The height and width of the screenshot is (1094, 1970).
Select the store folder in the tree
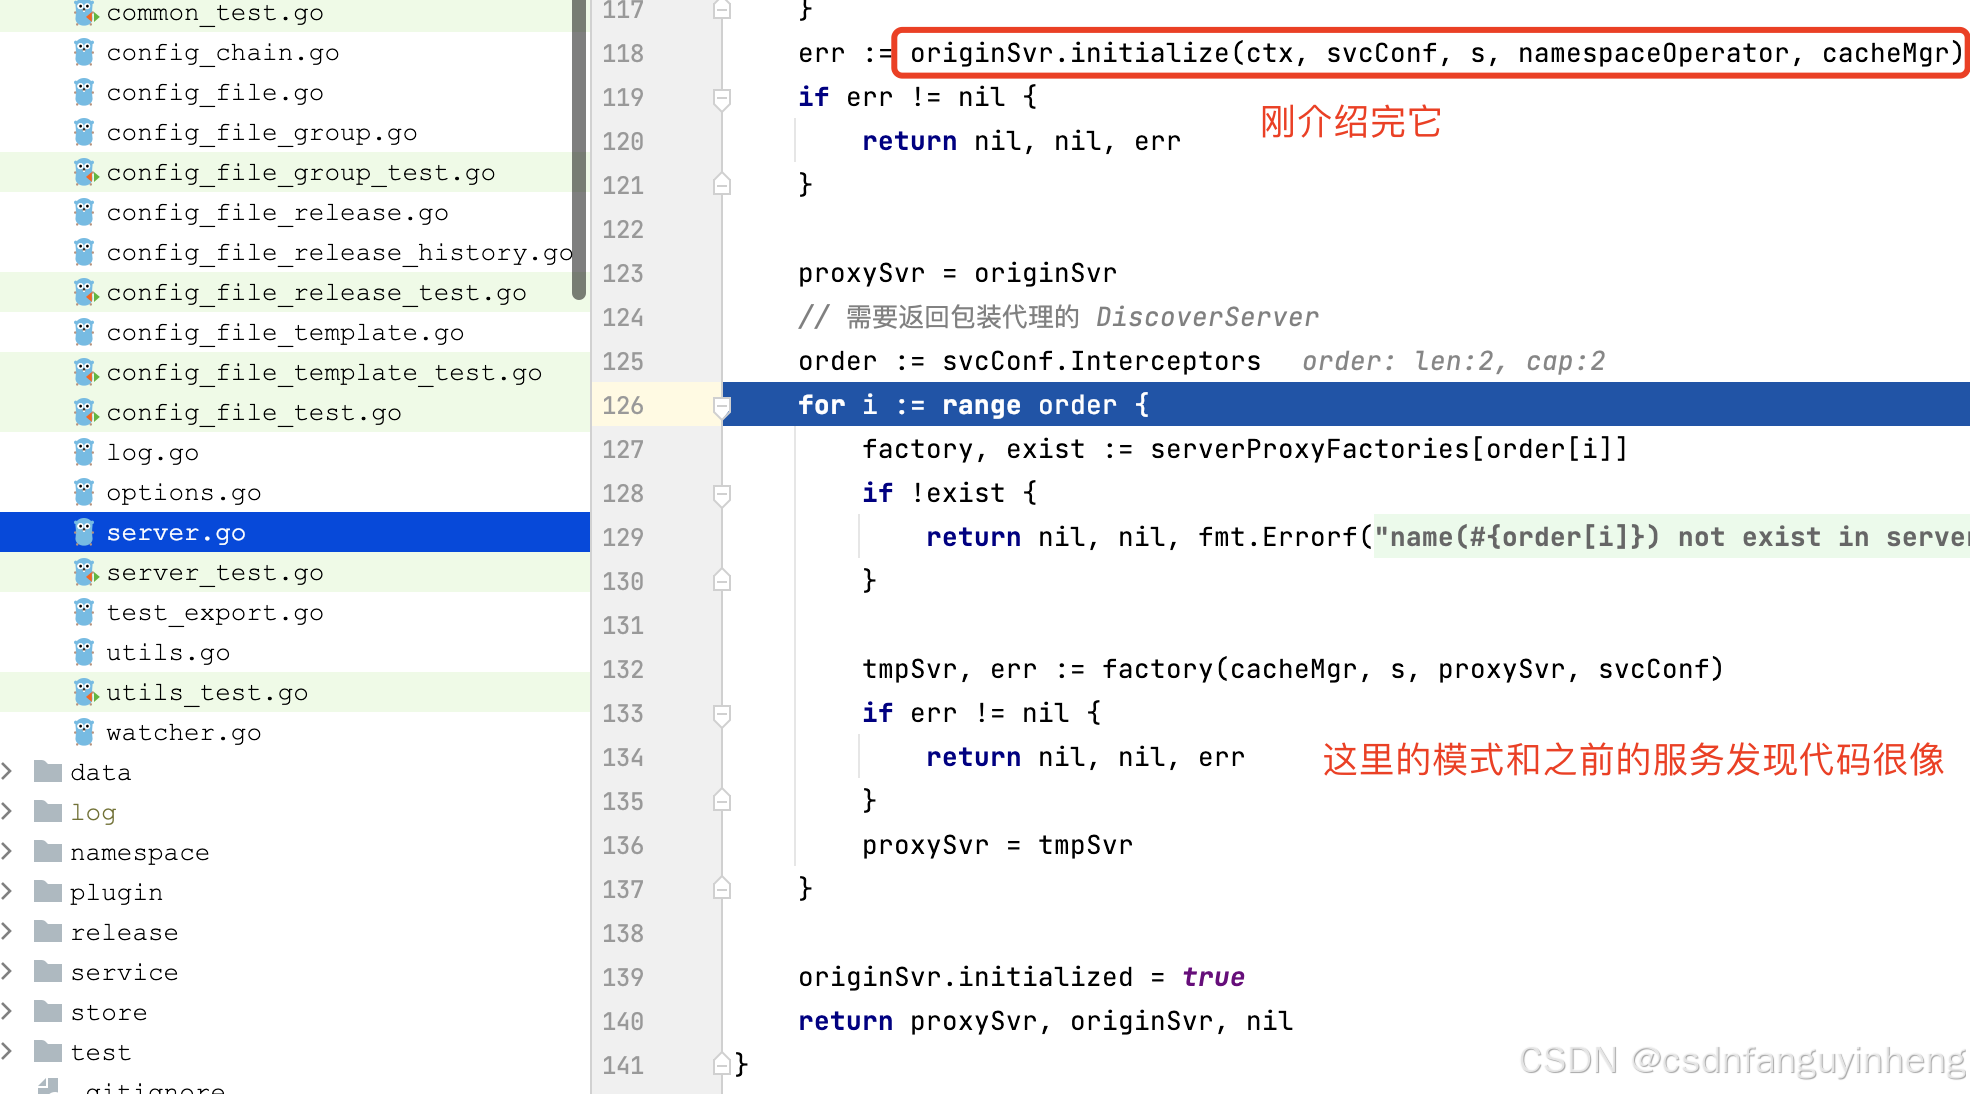pos(109,1012)
